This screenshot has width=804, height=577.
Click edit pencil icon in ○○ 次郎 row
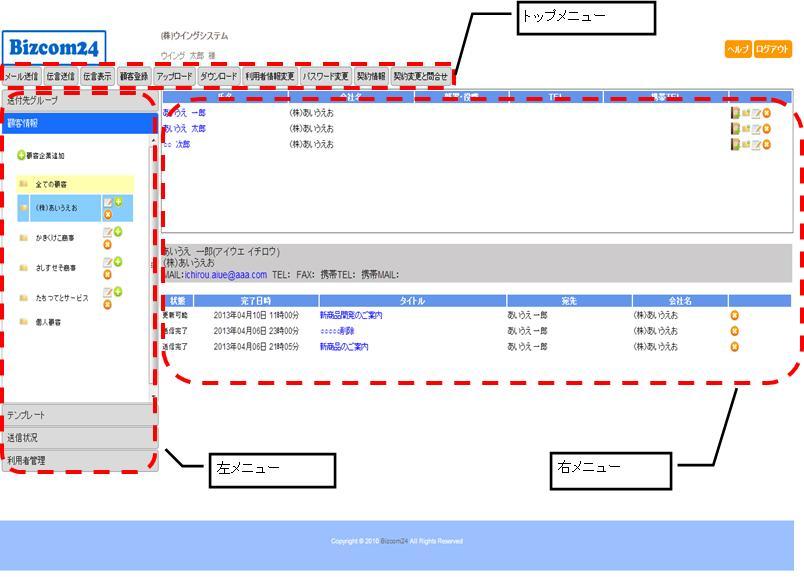click(756, 145)
